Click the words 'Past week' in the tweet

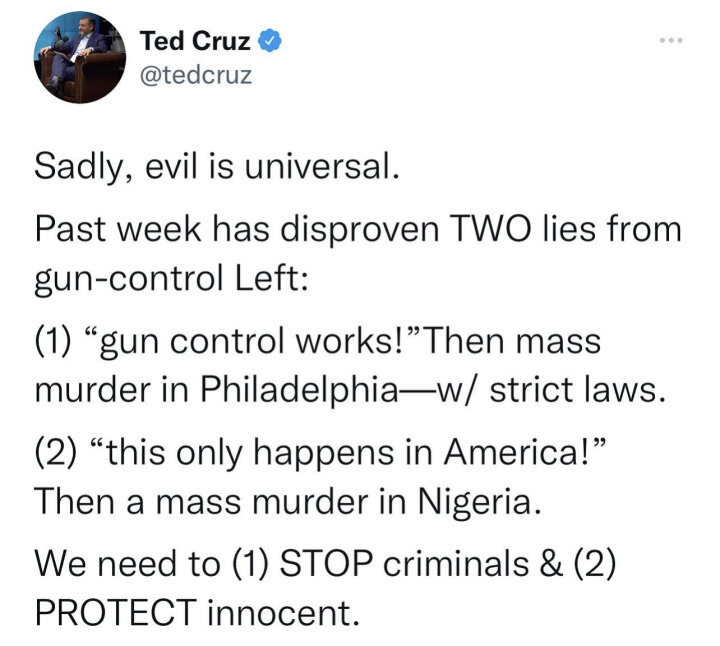(x=118, y=229)
